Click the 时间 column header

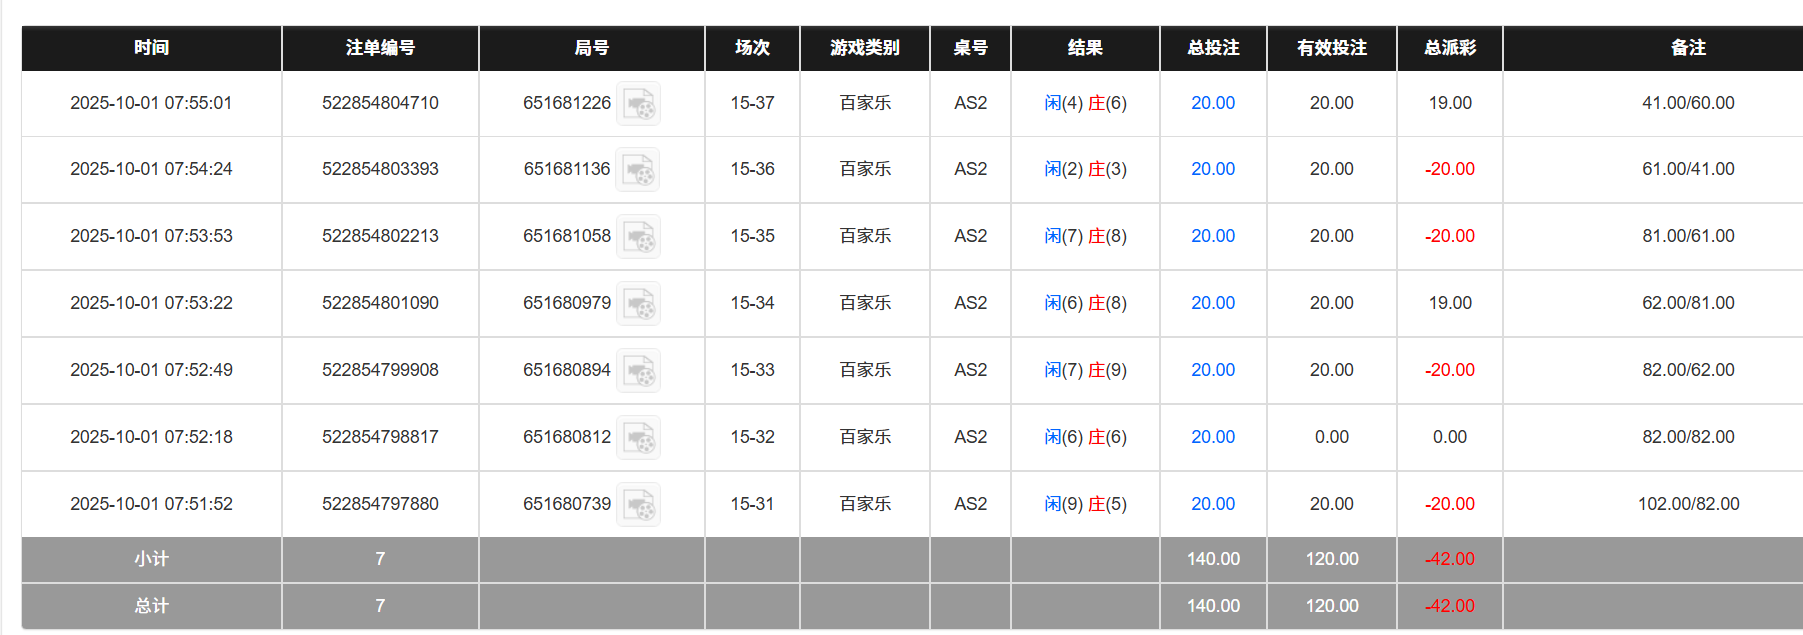coord(150,47)
